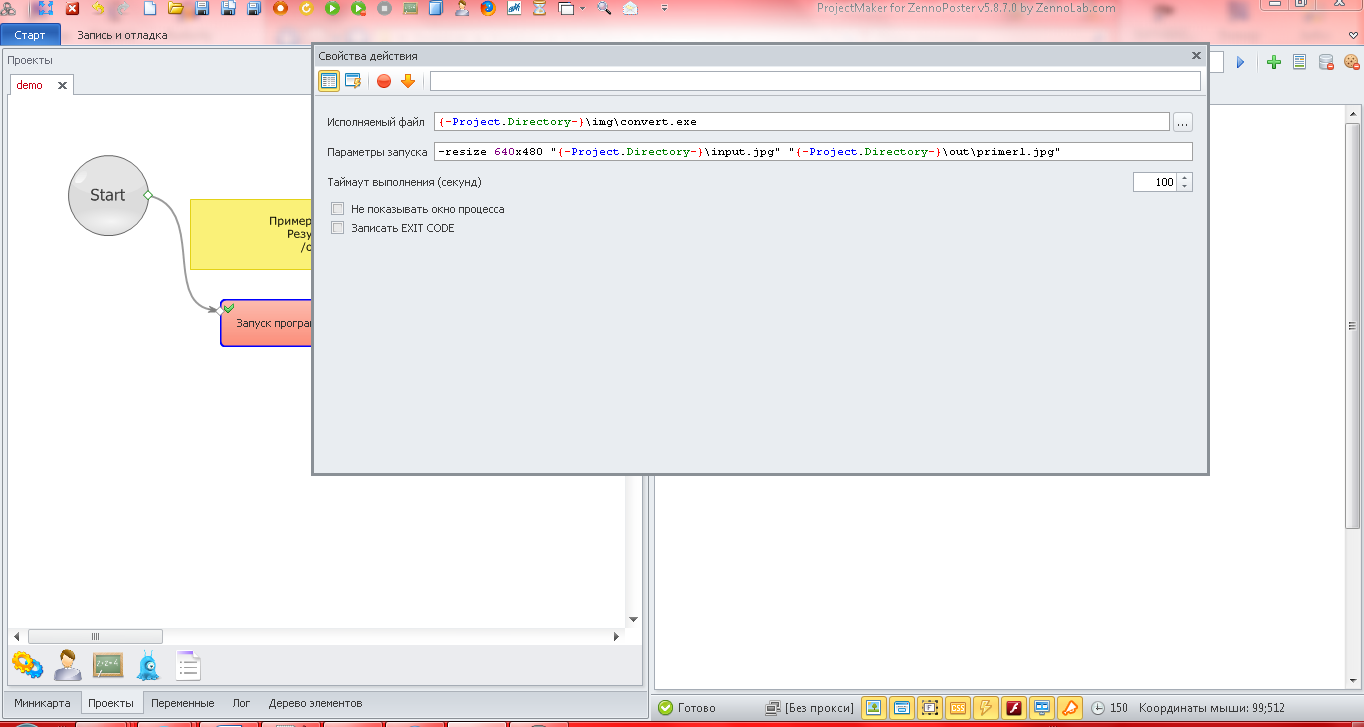The height and width of the screenshot is (727, 1364).
Task: Open the 'Дерево элементов' bottom tab
Action: point(315,703)
